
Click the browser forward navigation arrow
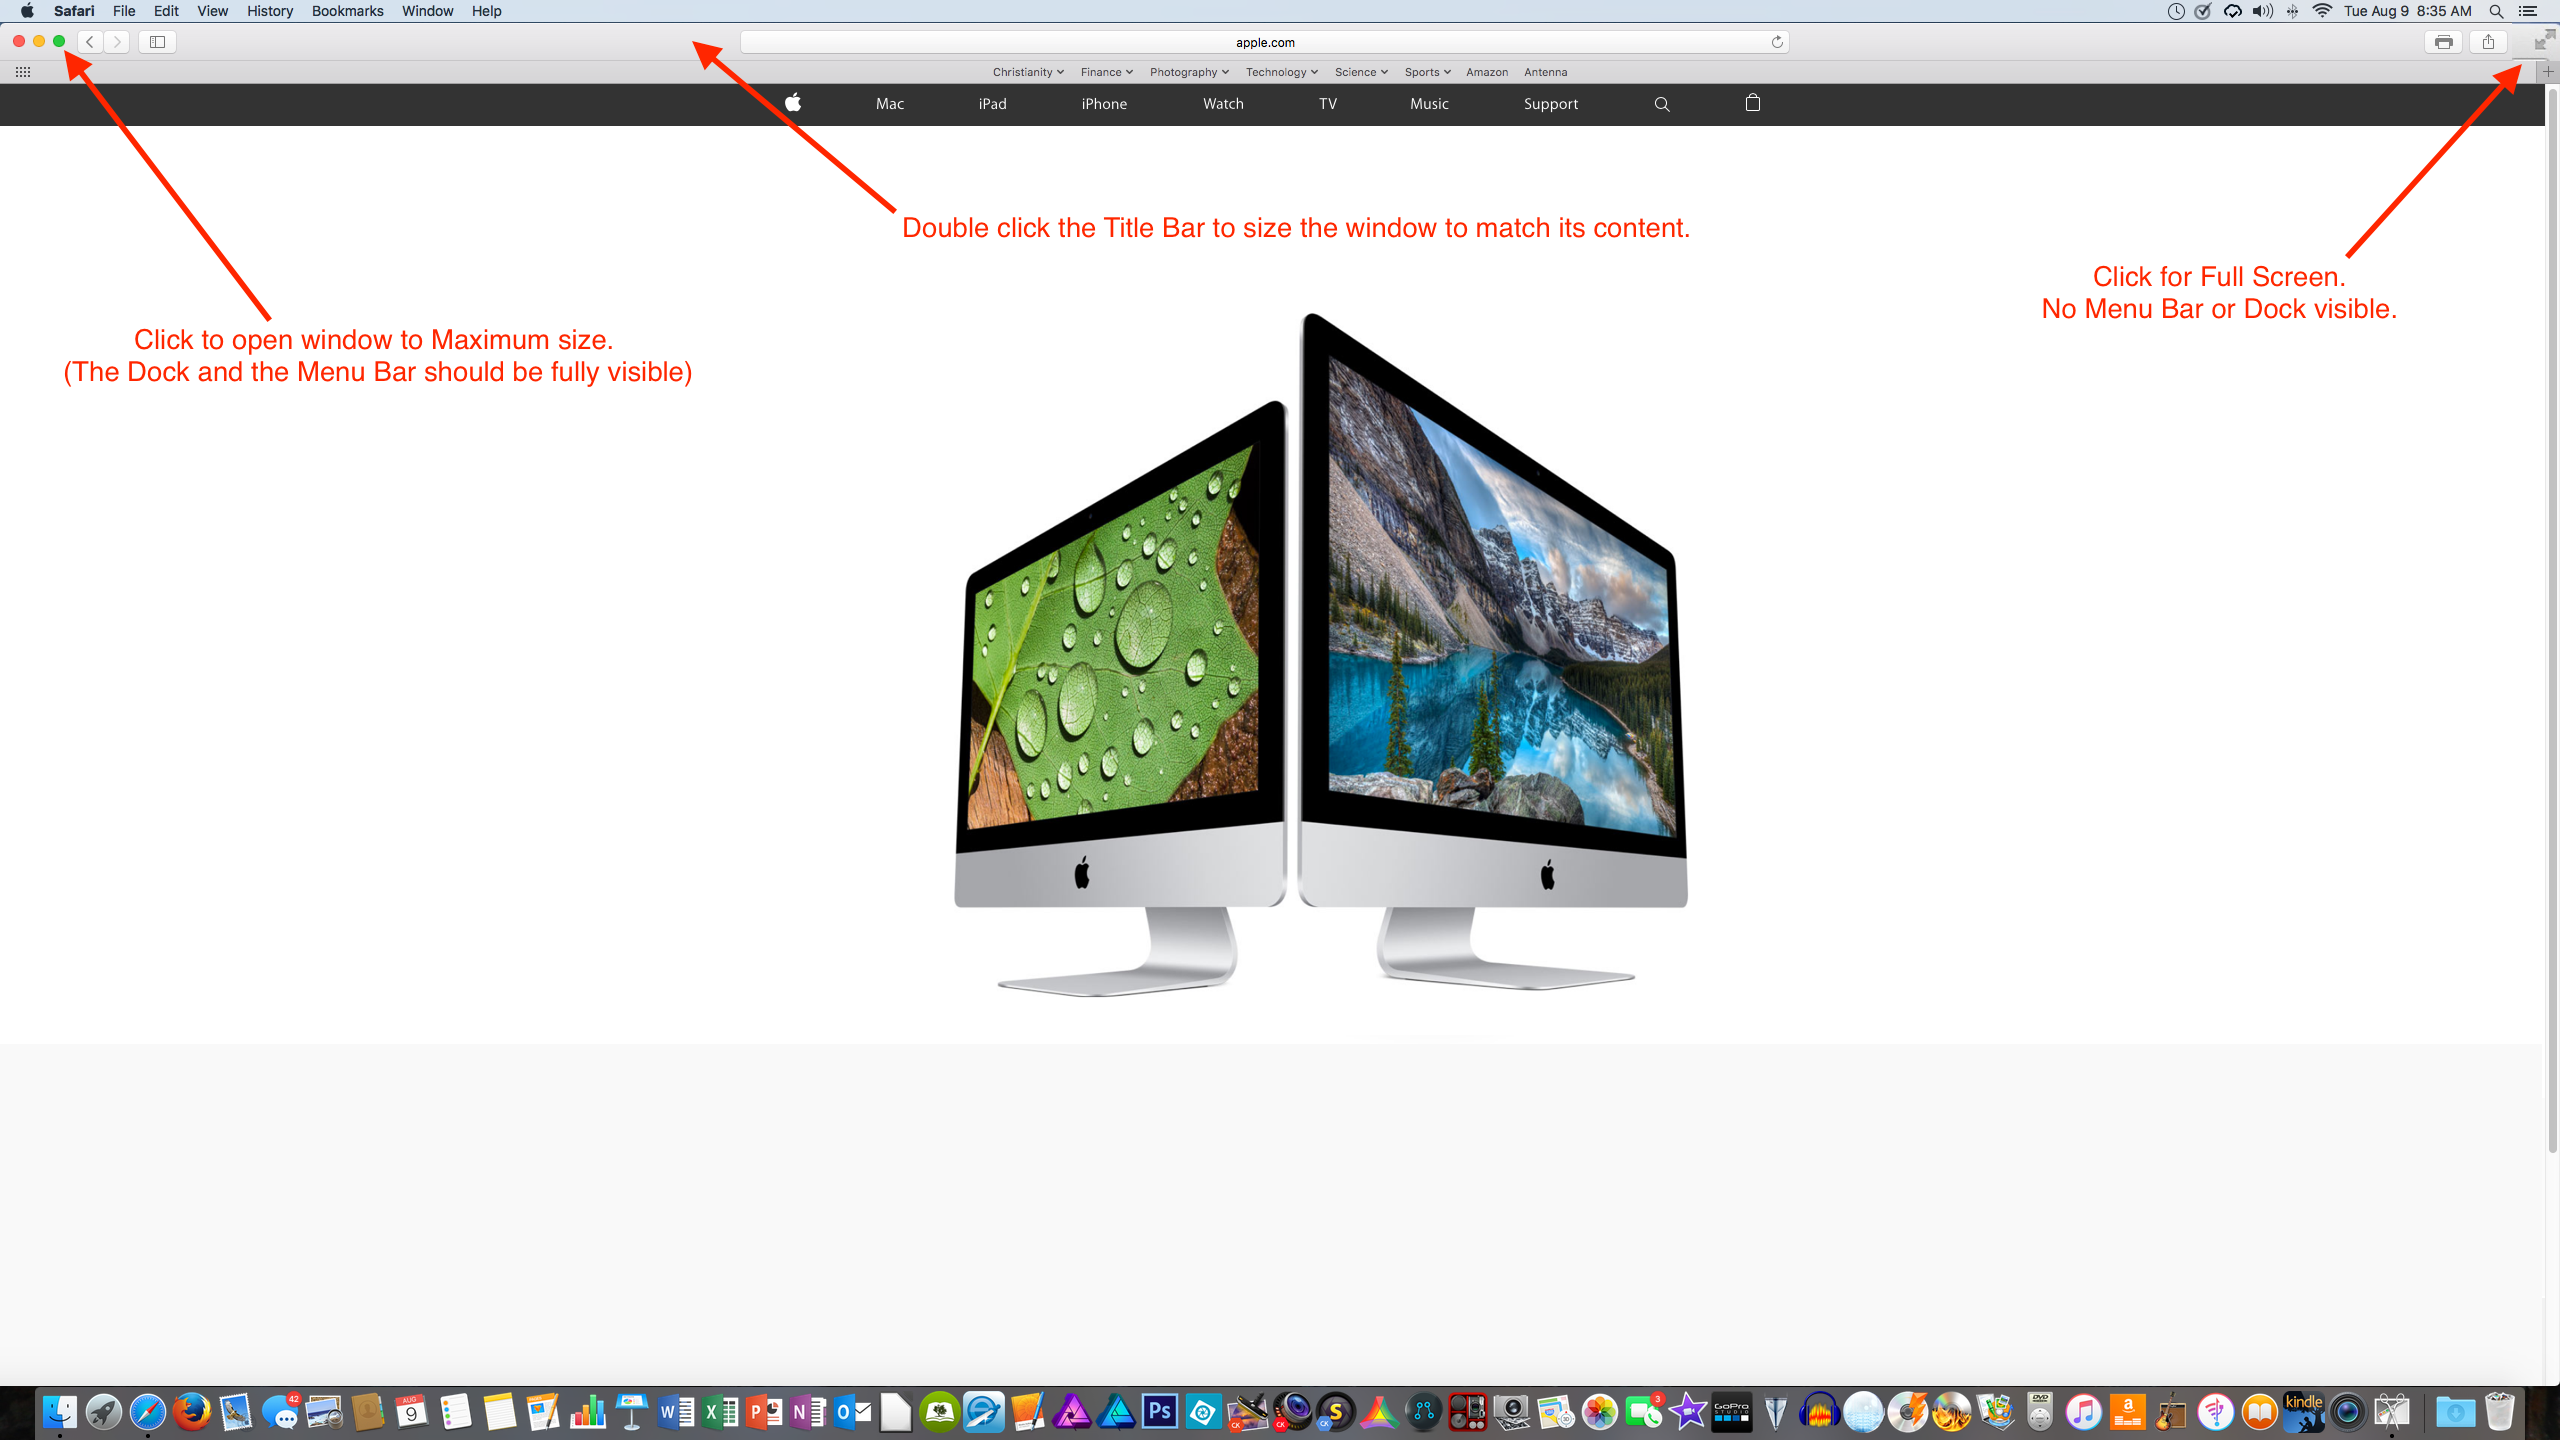[114, 40]
